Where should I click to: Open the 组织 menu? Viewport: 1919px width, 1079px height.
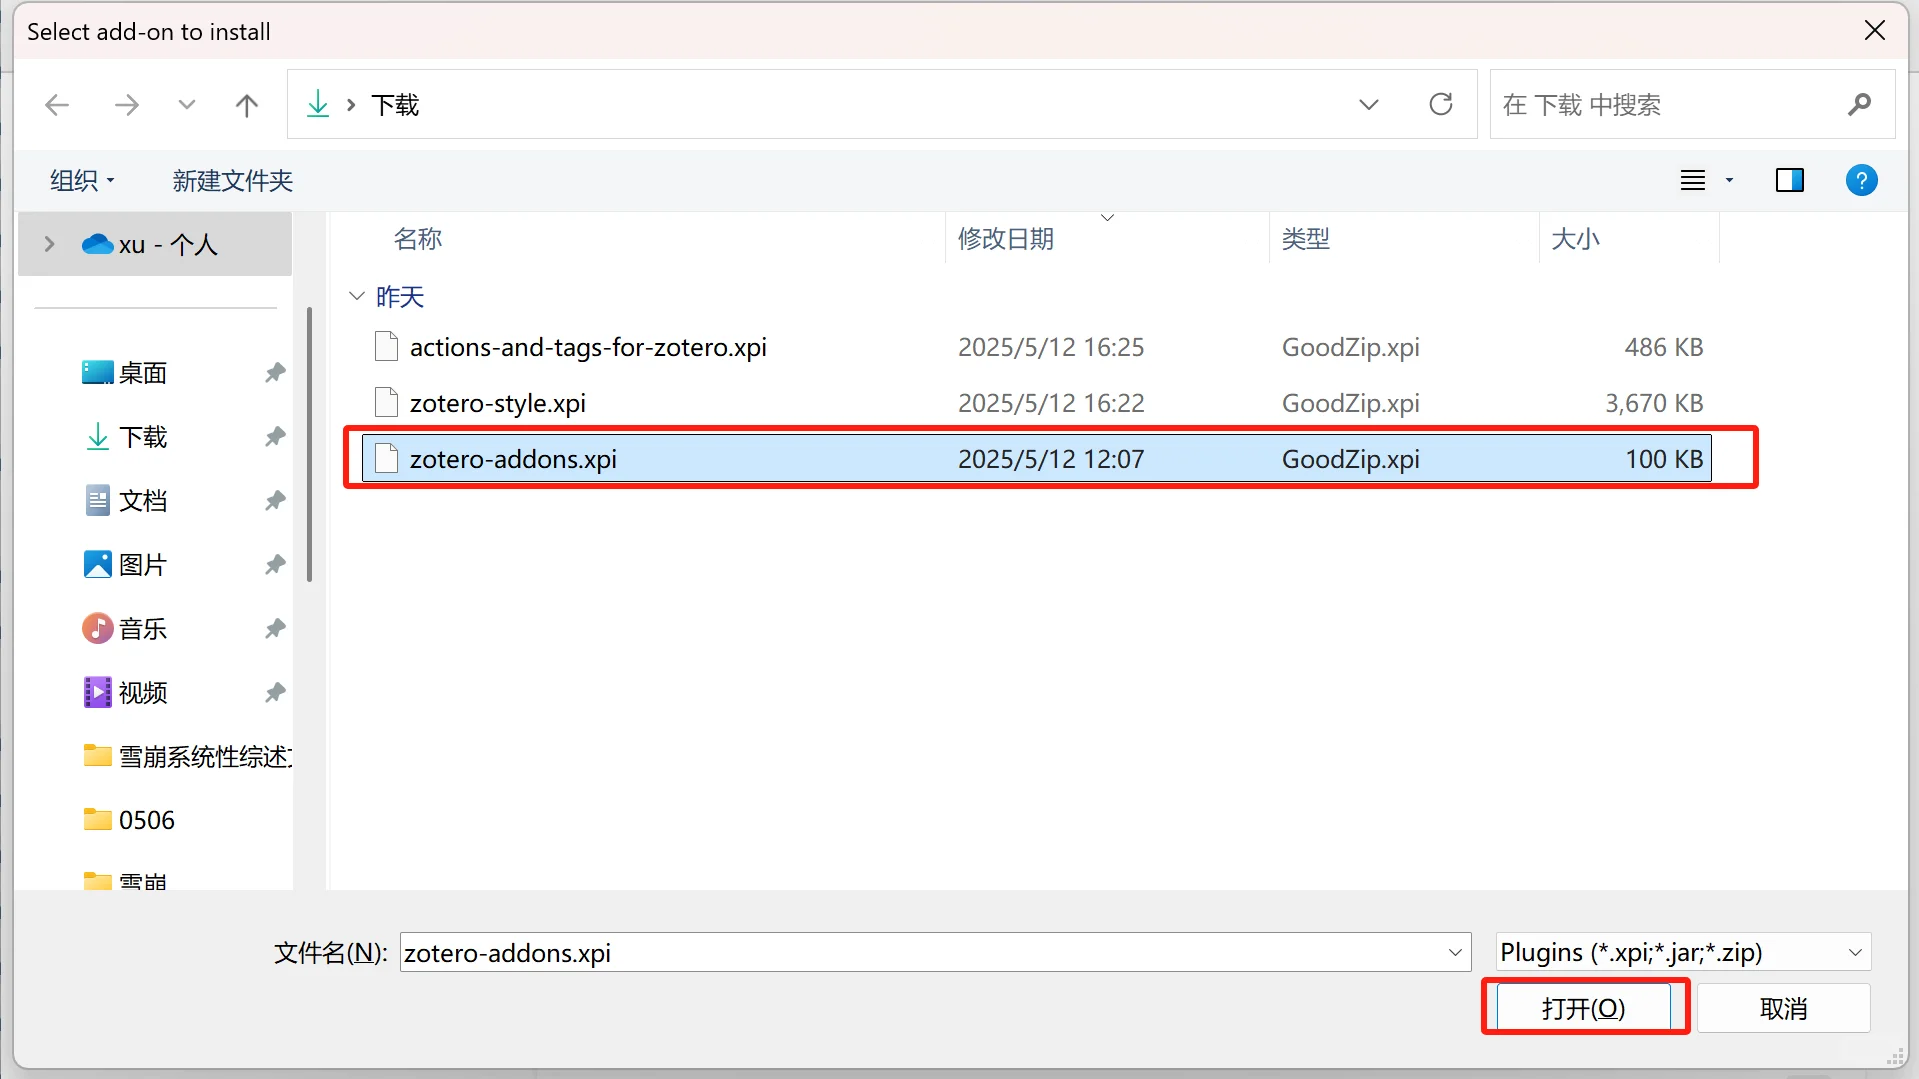tap(82, 181)
